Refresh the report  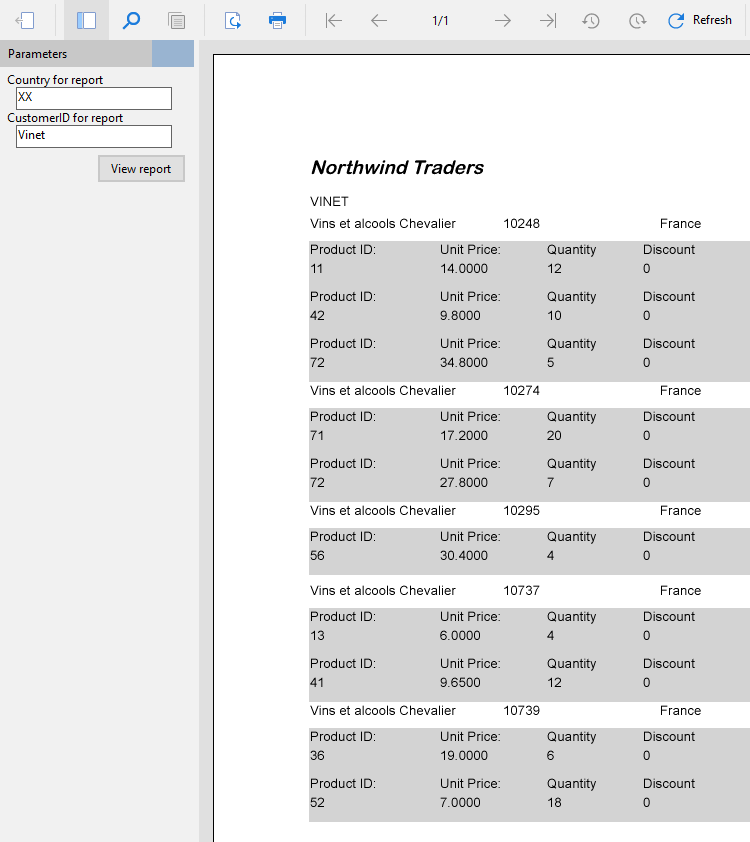700,20
